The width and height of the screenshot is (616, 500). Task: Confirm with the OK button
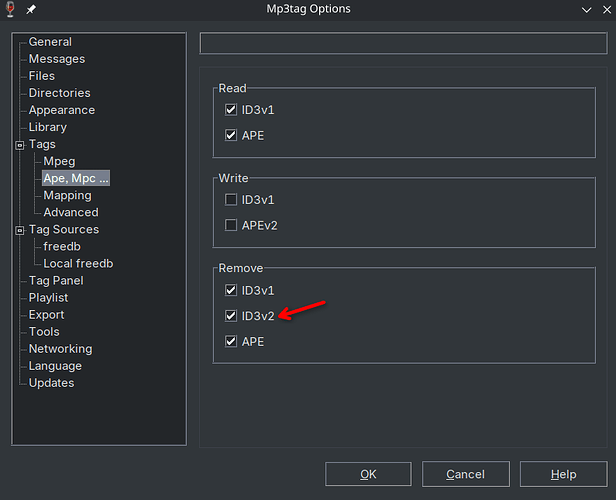click(x=368, y=474)
